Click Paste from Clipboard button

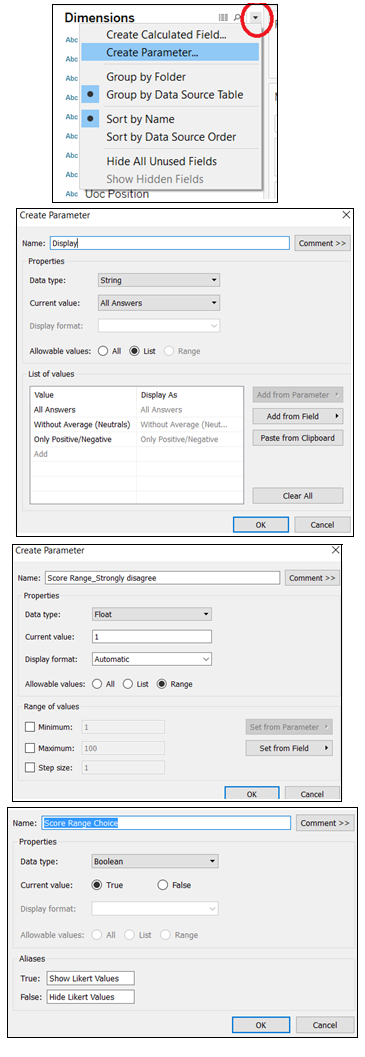pyautogui.click(x=298, y=438)
